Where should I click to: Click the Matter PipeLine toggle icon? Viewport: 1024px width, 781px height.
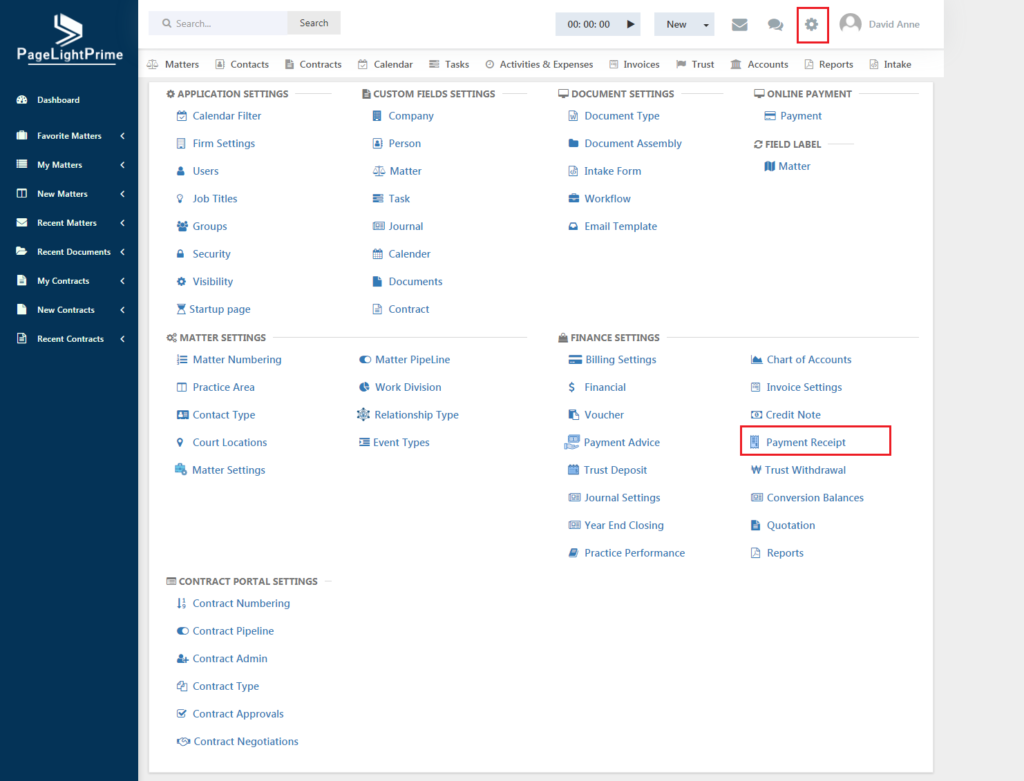pos(365,359)
